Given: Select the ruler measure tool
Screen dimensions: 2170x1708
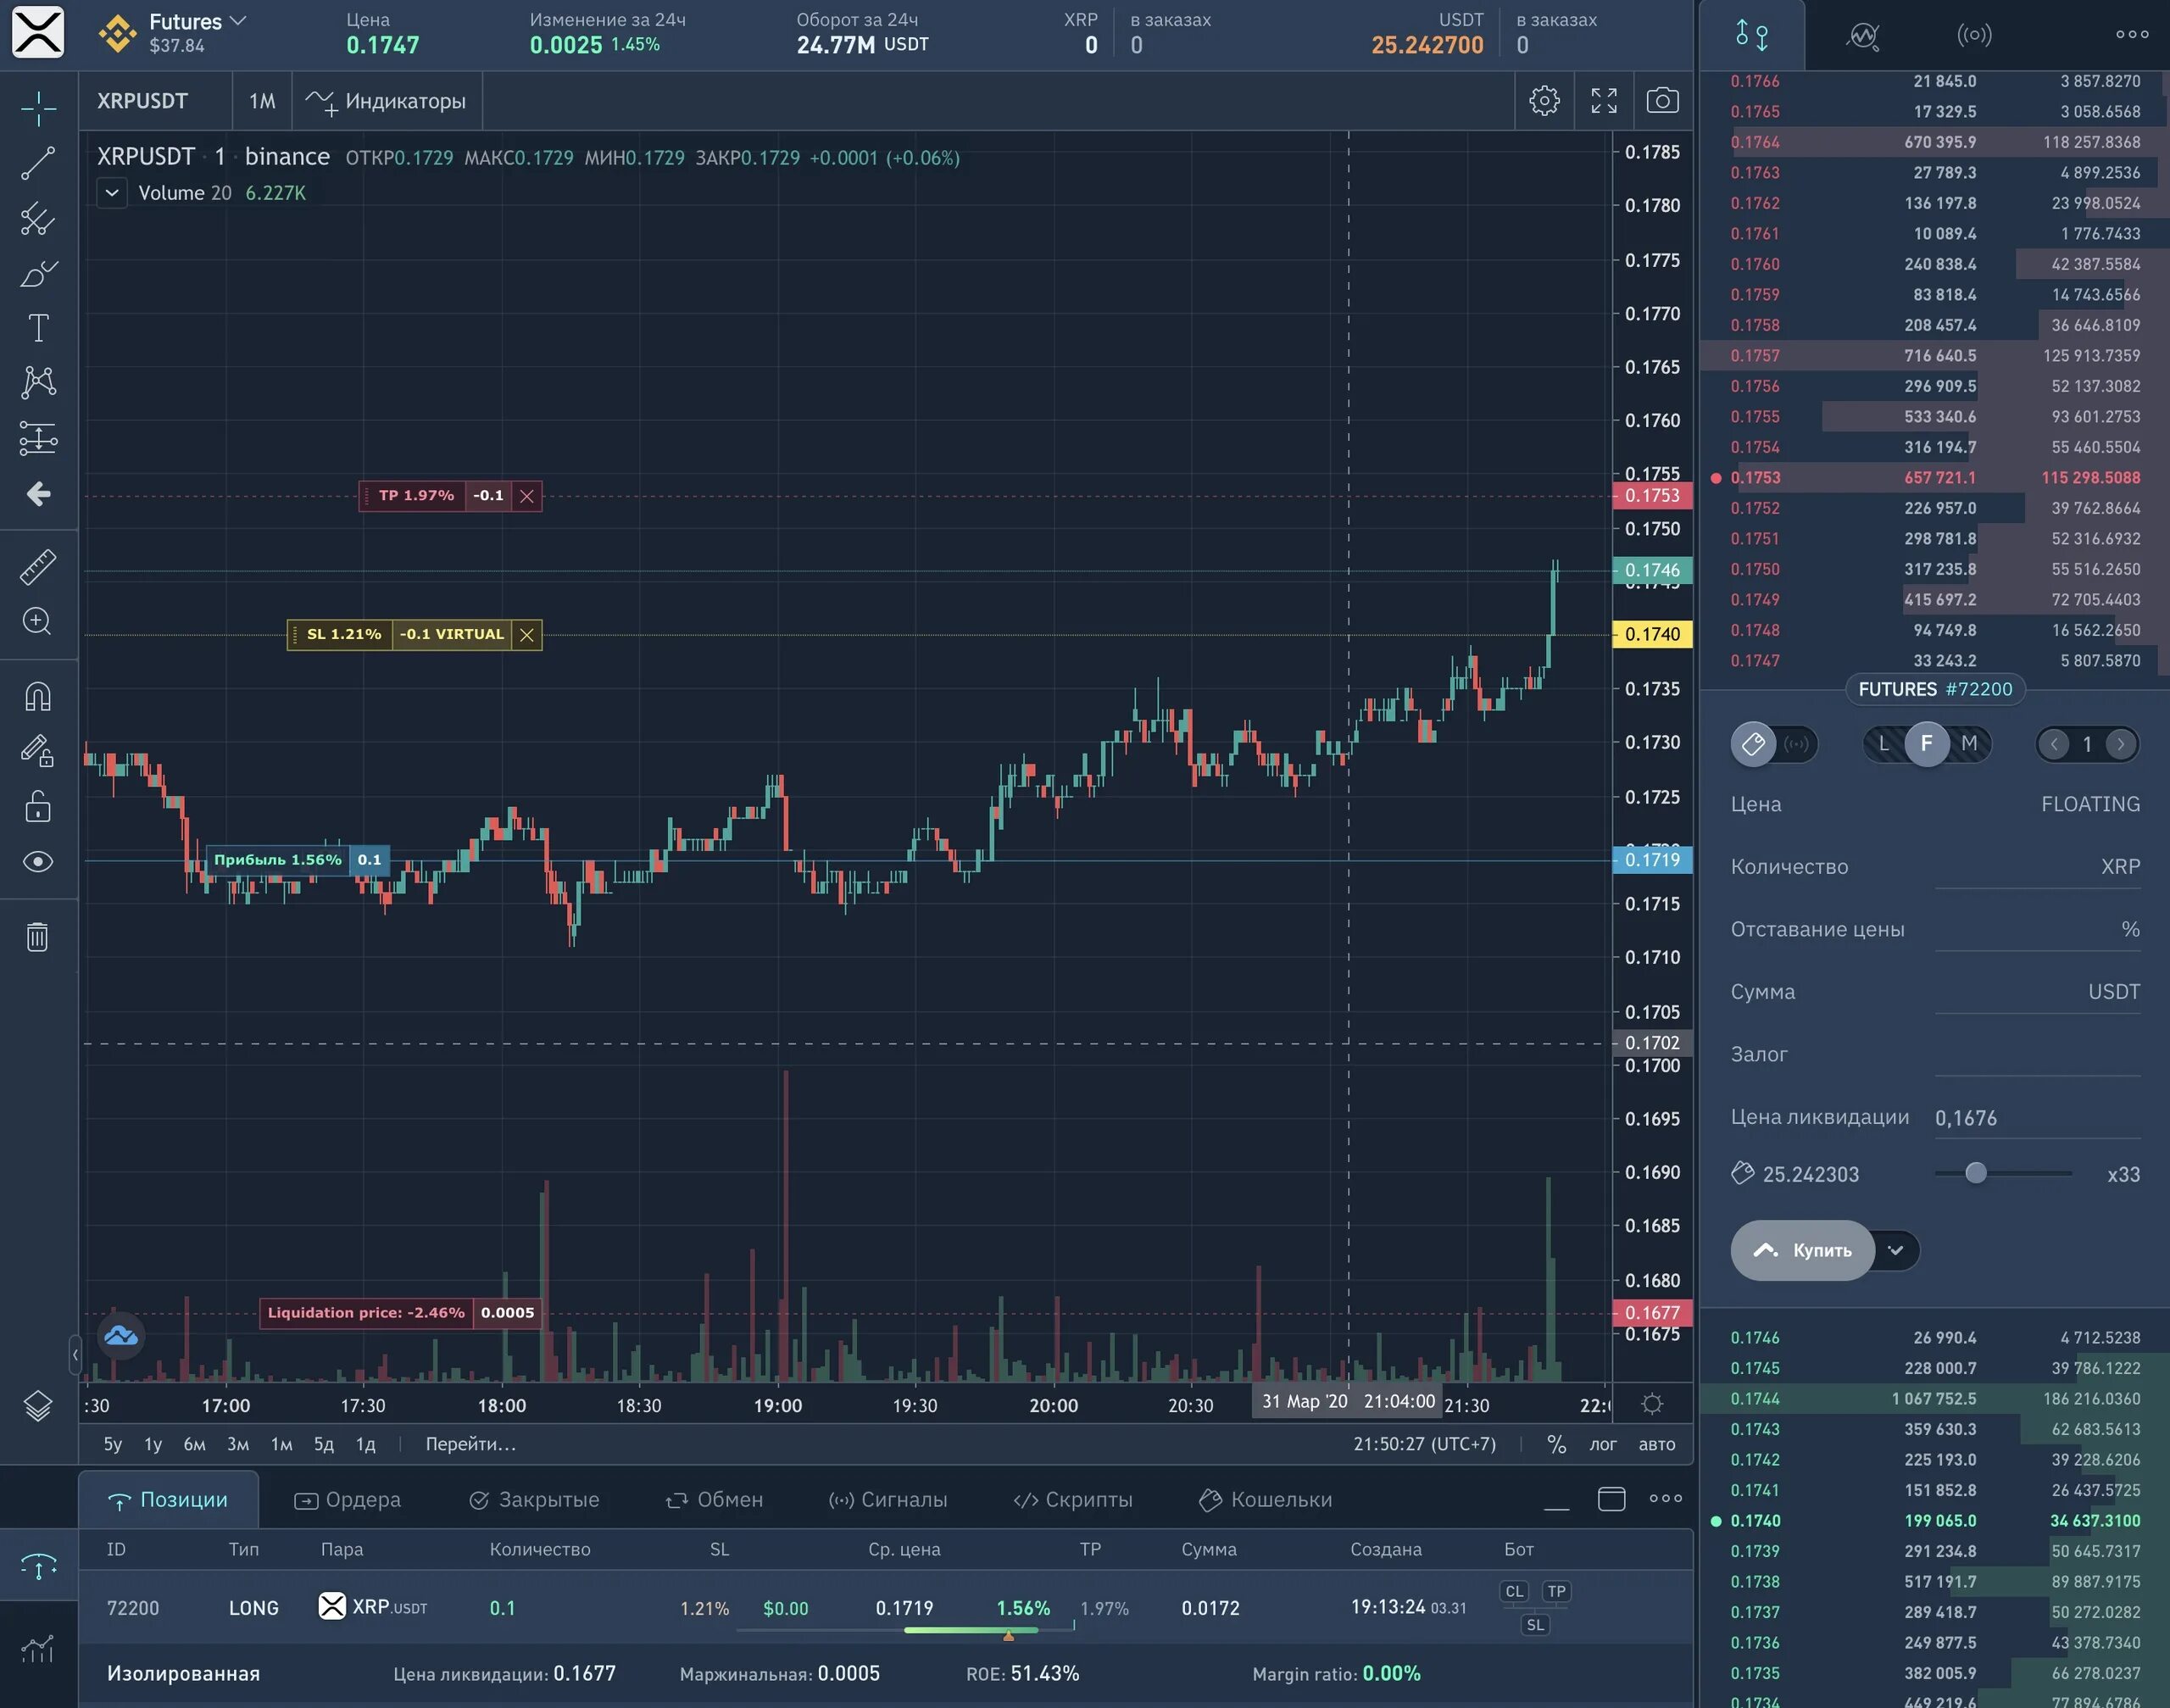Looking at the screenshot, I should click(38, 567).
